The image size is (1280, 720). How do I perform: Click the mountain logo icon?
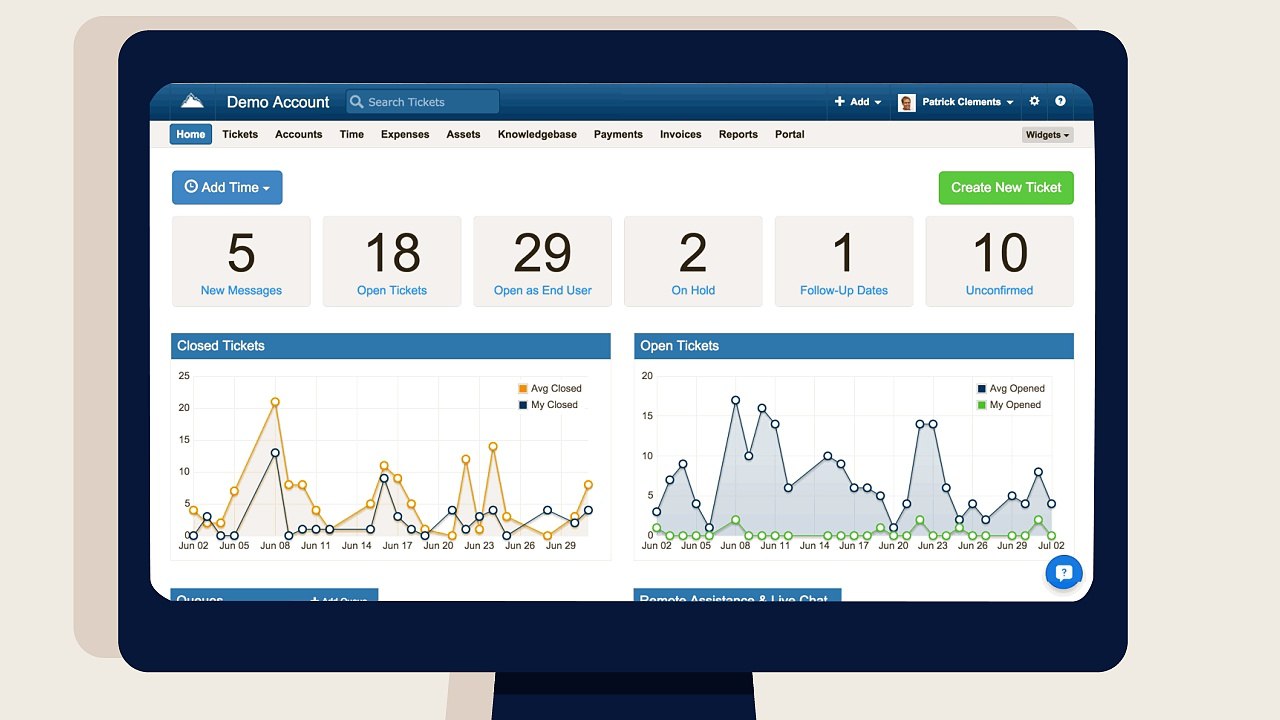coord(192,101)
